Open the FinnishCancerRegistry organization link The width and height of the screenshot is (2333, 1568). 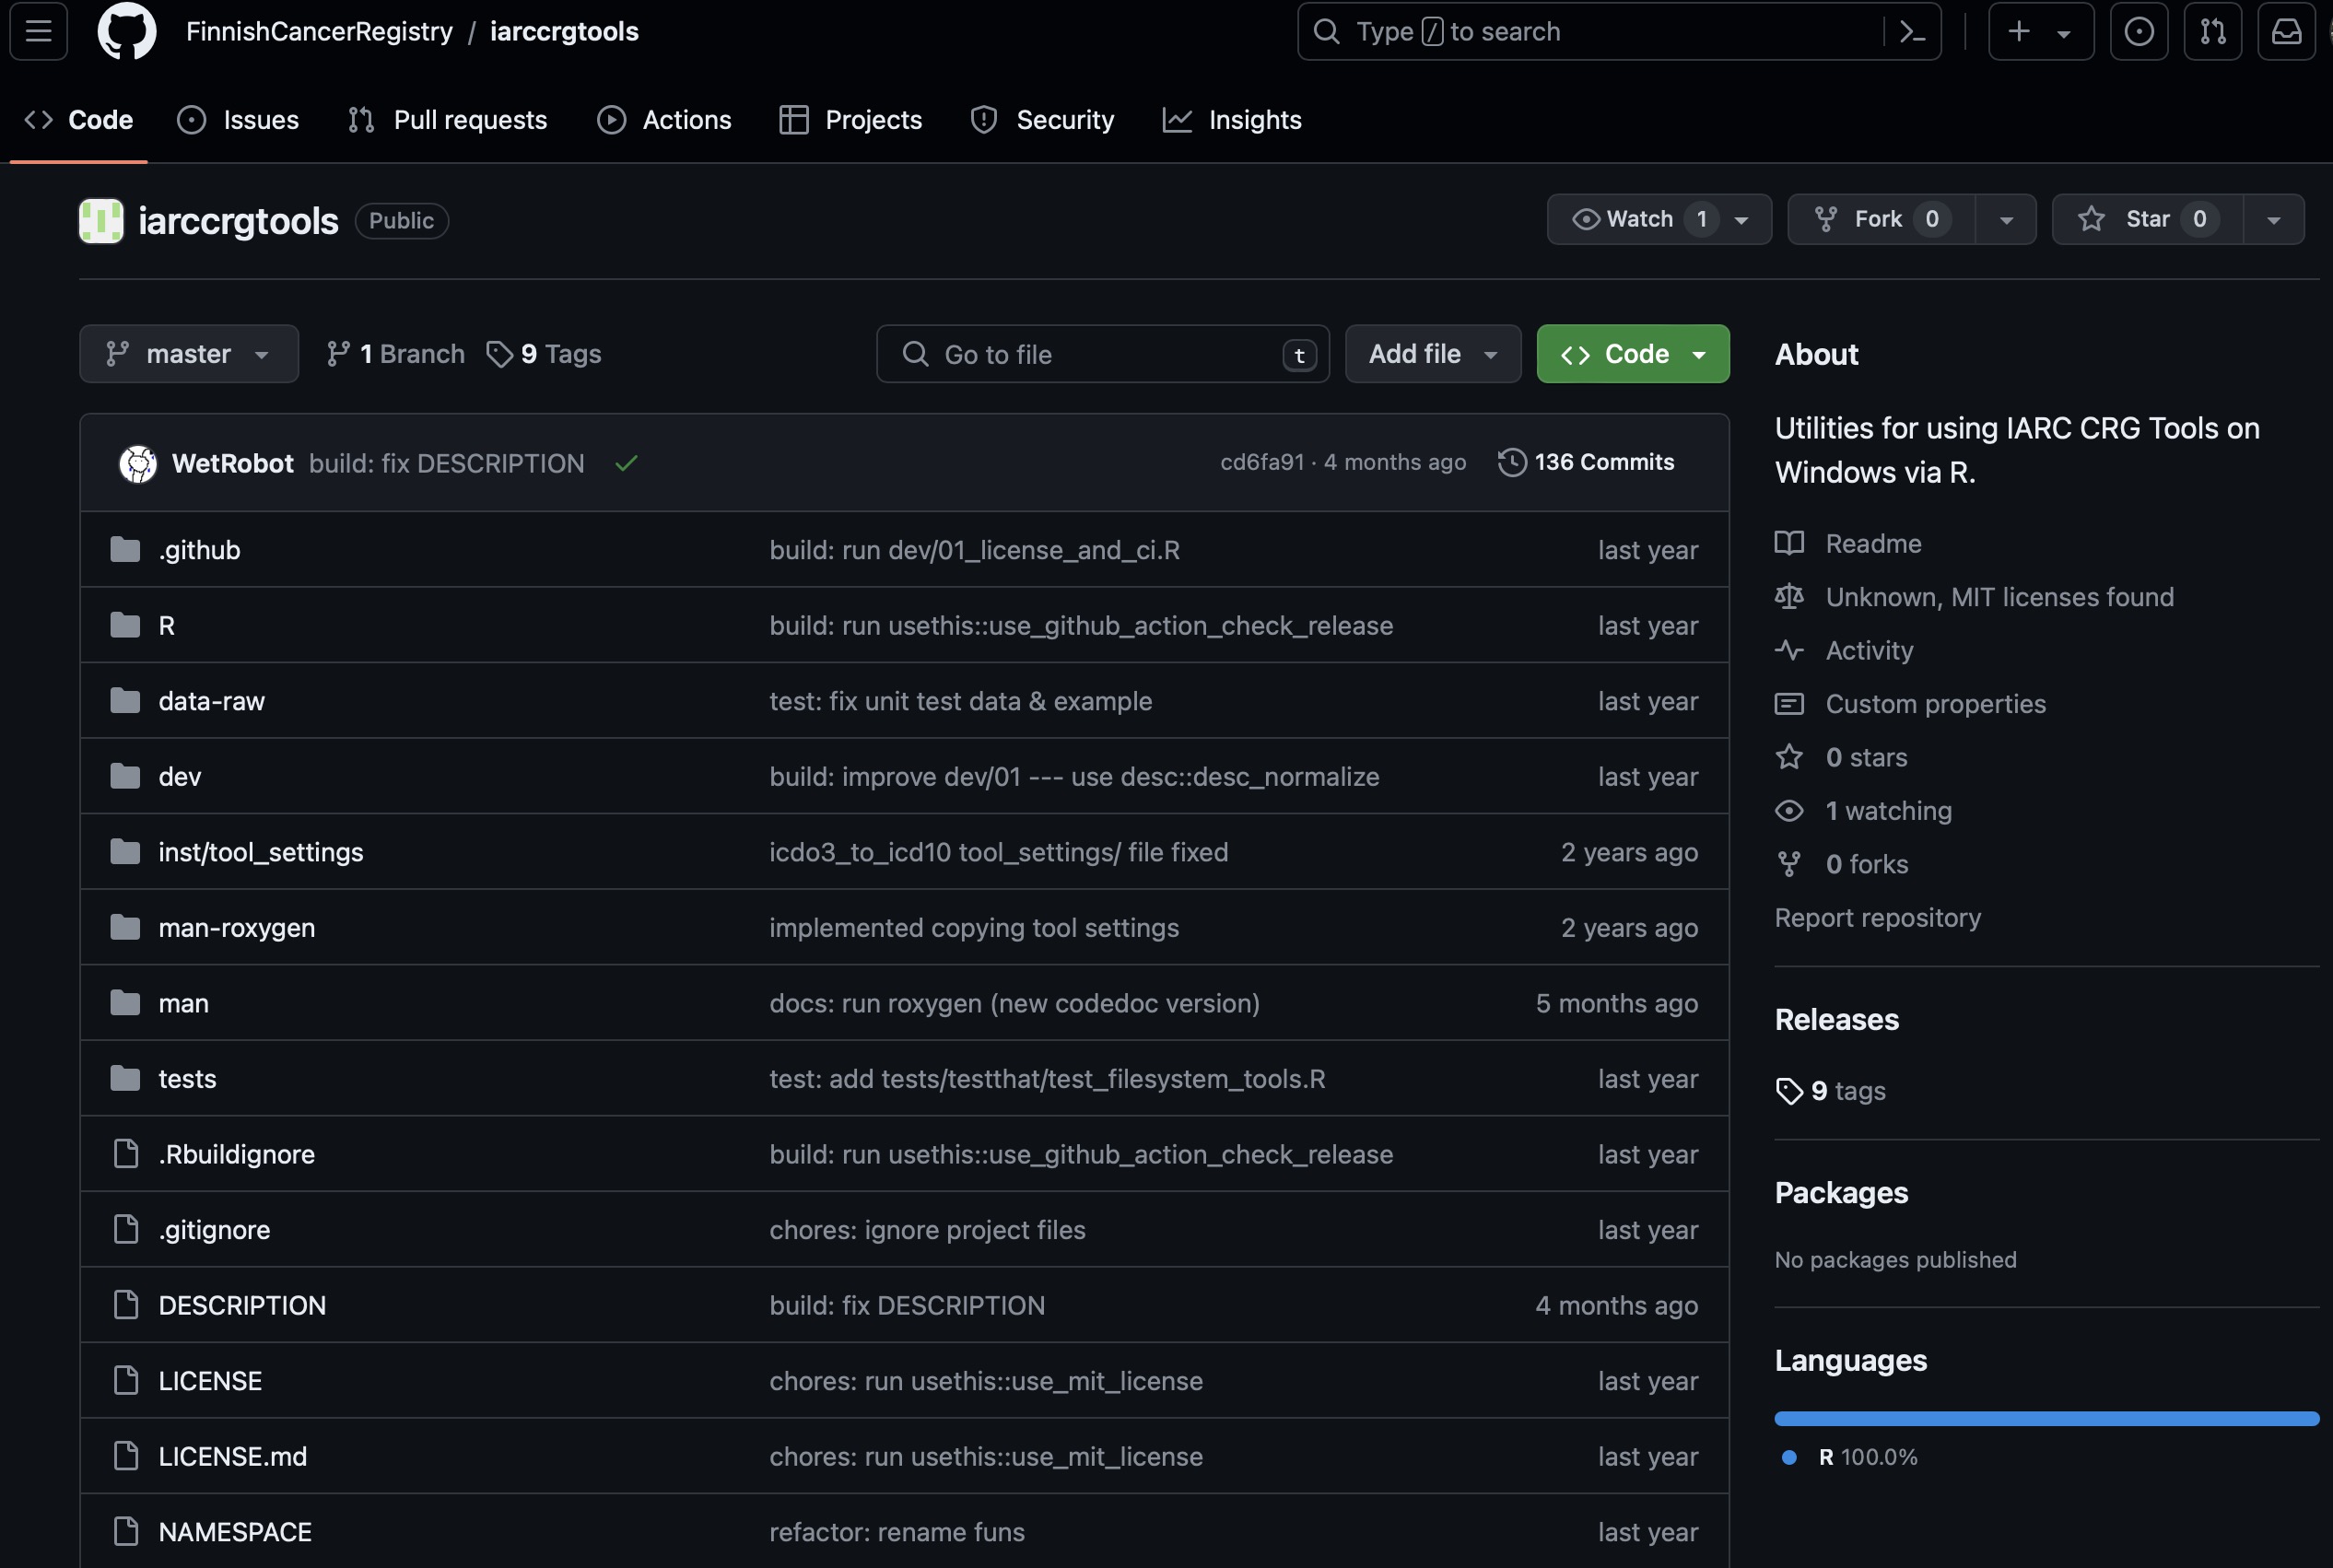click(319, 31)
